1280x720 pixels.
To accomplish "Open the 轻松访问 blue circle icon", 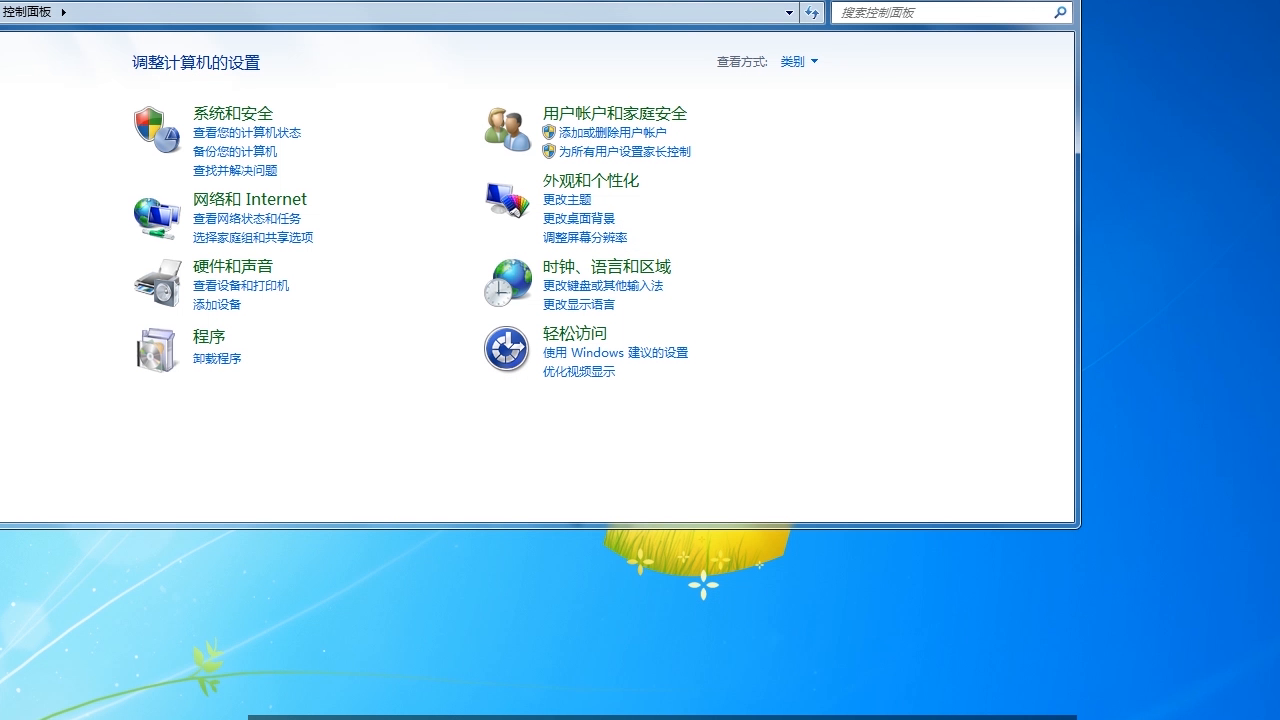I will pyautogui.click(x=507, y=349).
